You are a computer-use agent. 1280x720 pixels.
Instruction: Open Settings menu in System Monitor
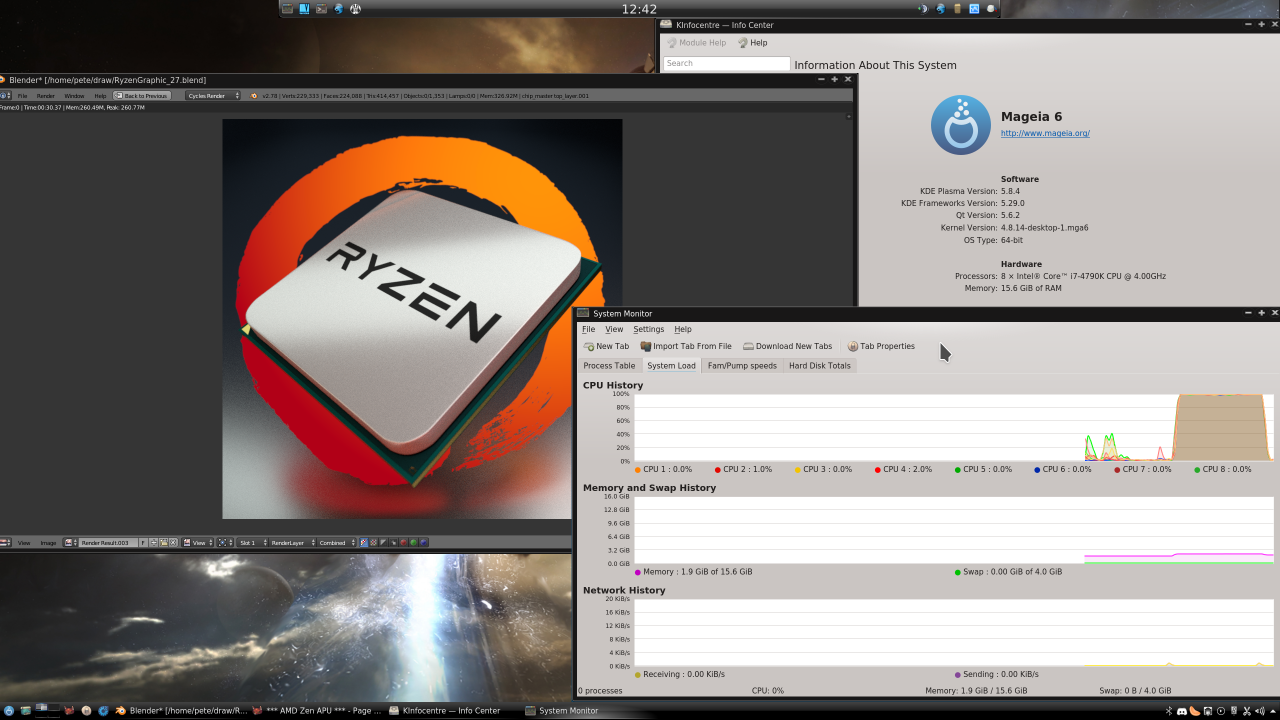[x=648, y=329]
